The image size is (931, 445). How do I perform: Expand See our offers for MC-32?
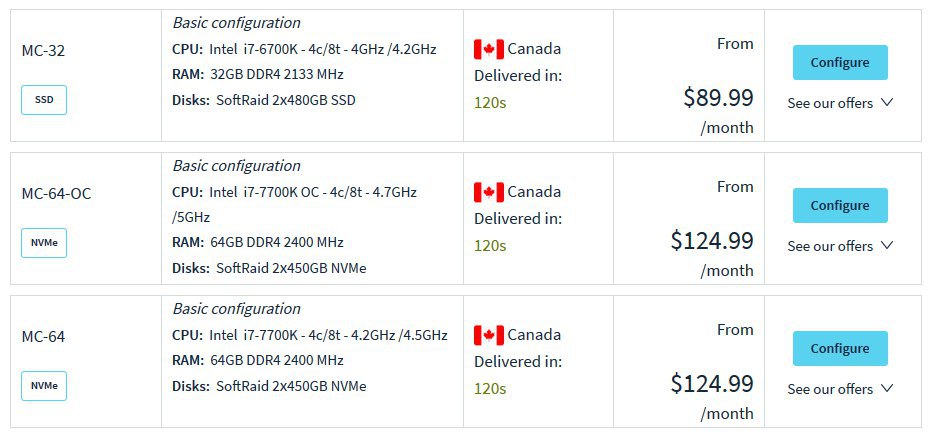pyautogui.click(x=840, y=103)
